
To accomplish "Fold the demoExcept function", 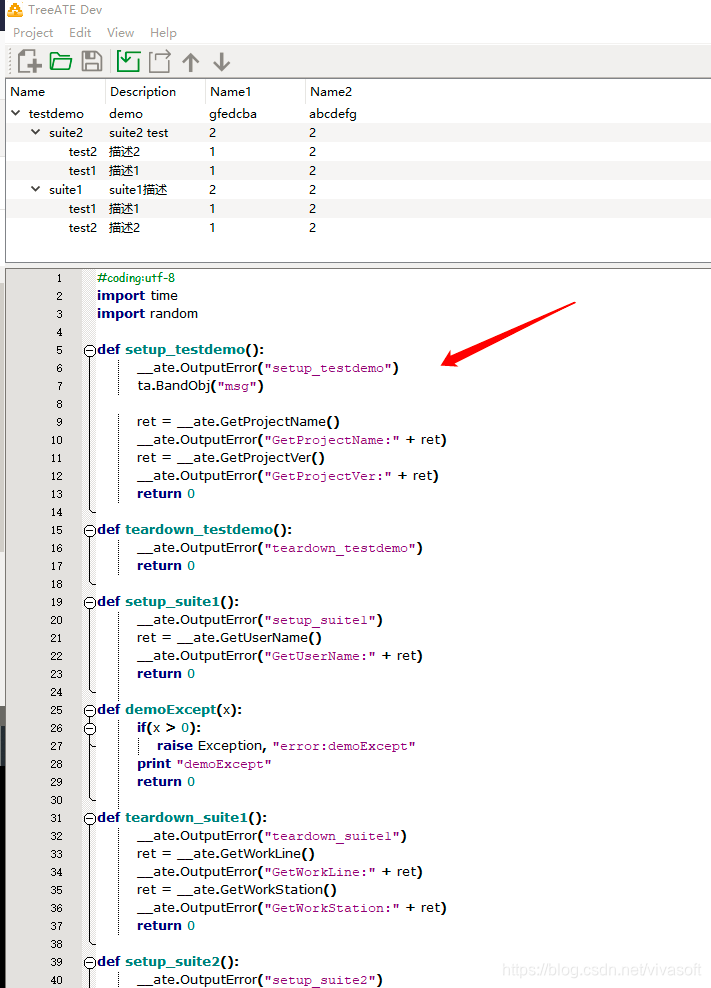I will tap(90, 711).
